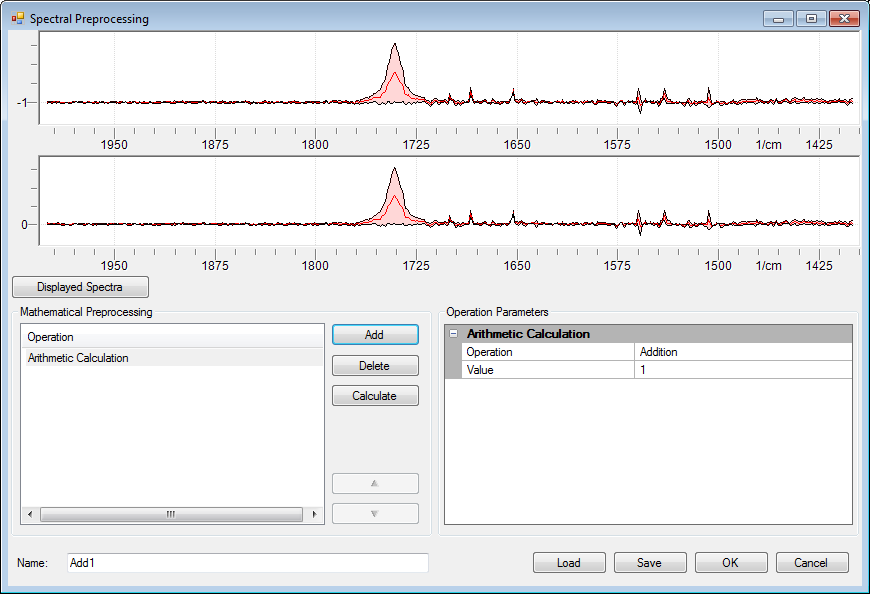The image size is (870, 594).
Task: Delete the selected operation
Action: 375,366
